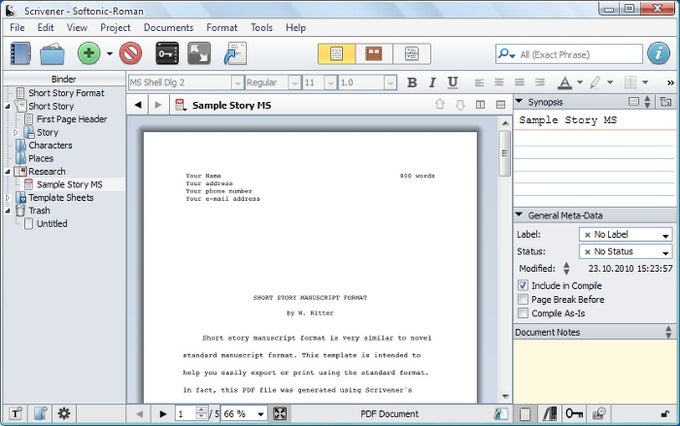Select Short Story Format in Binder

(x=66, y=93)
